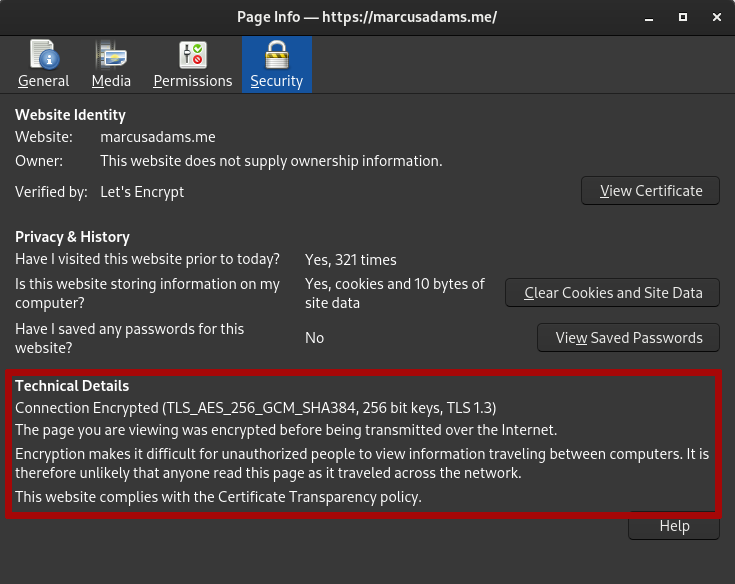
Task: Select the website name marcusadams.me
Action: click(158, 137)
